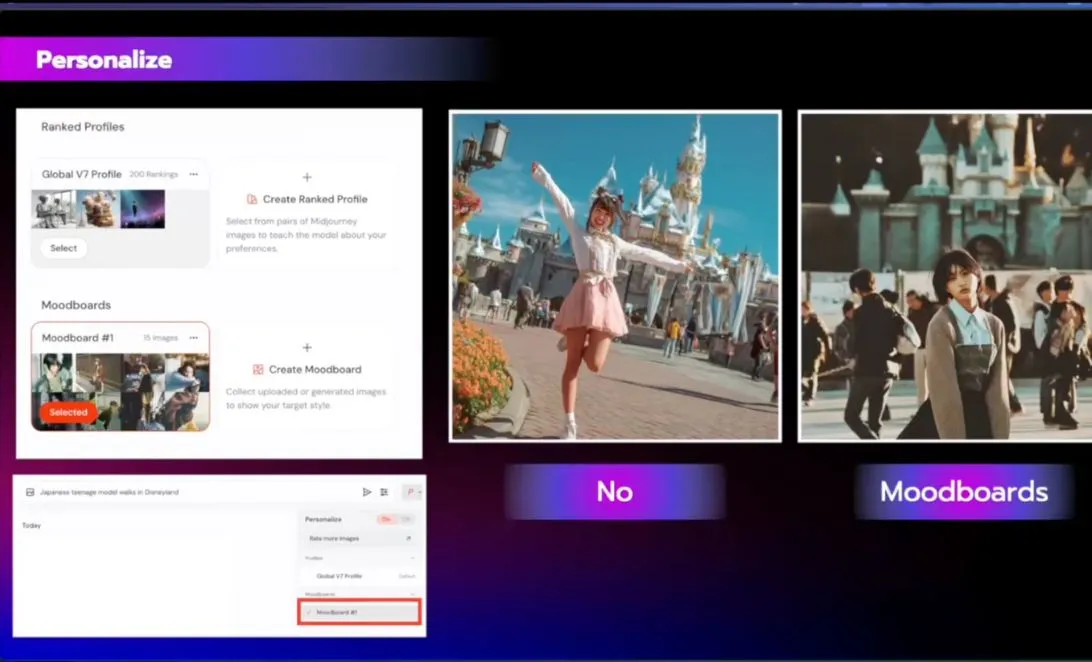The height and width of the screenshot is (662, 1092).
Task: Click the 'Ranked Profiles' heading
Action: 83,127
